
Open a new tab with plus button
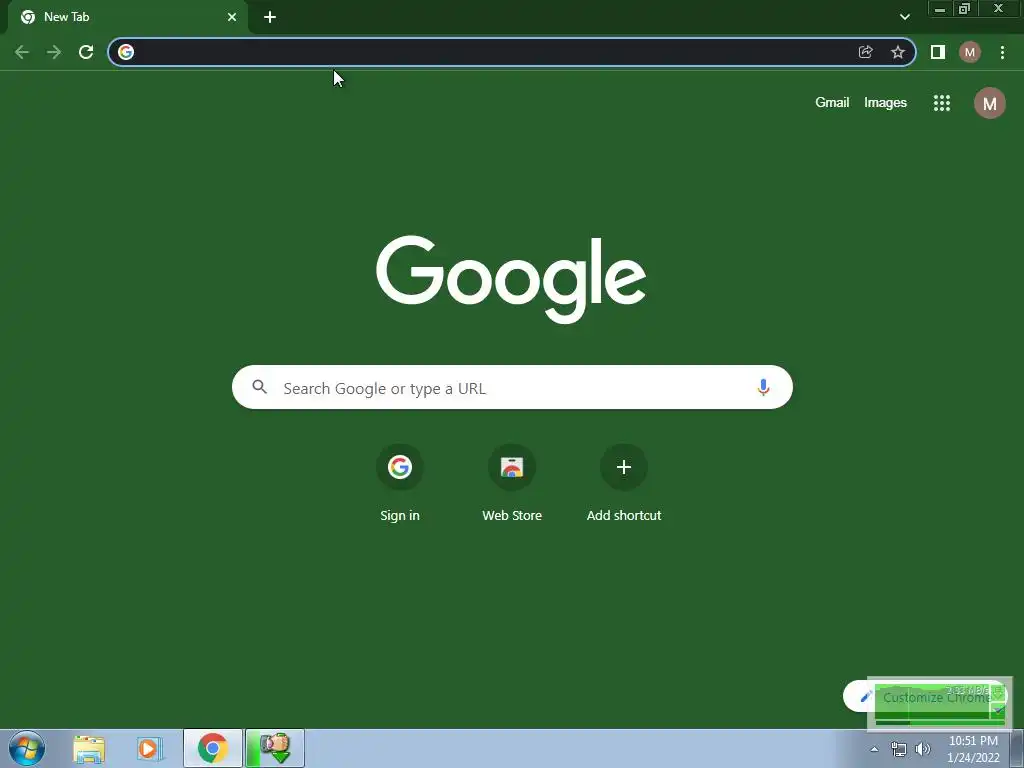point(270,17)
